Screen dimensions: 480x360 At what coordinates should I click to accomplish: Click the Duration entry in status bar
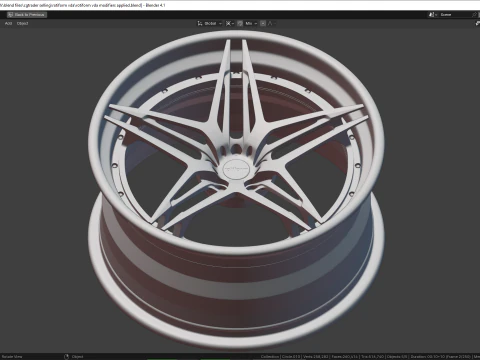click(441, 357)
